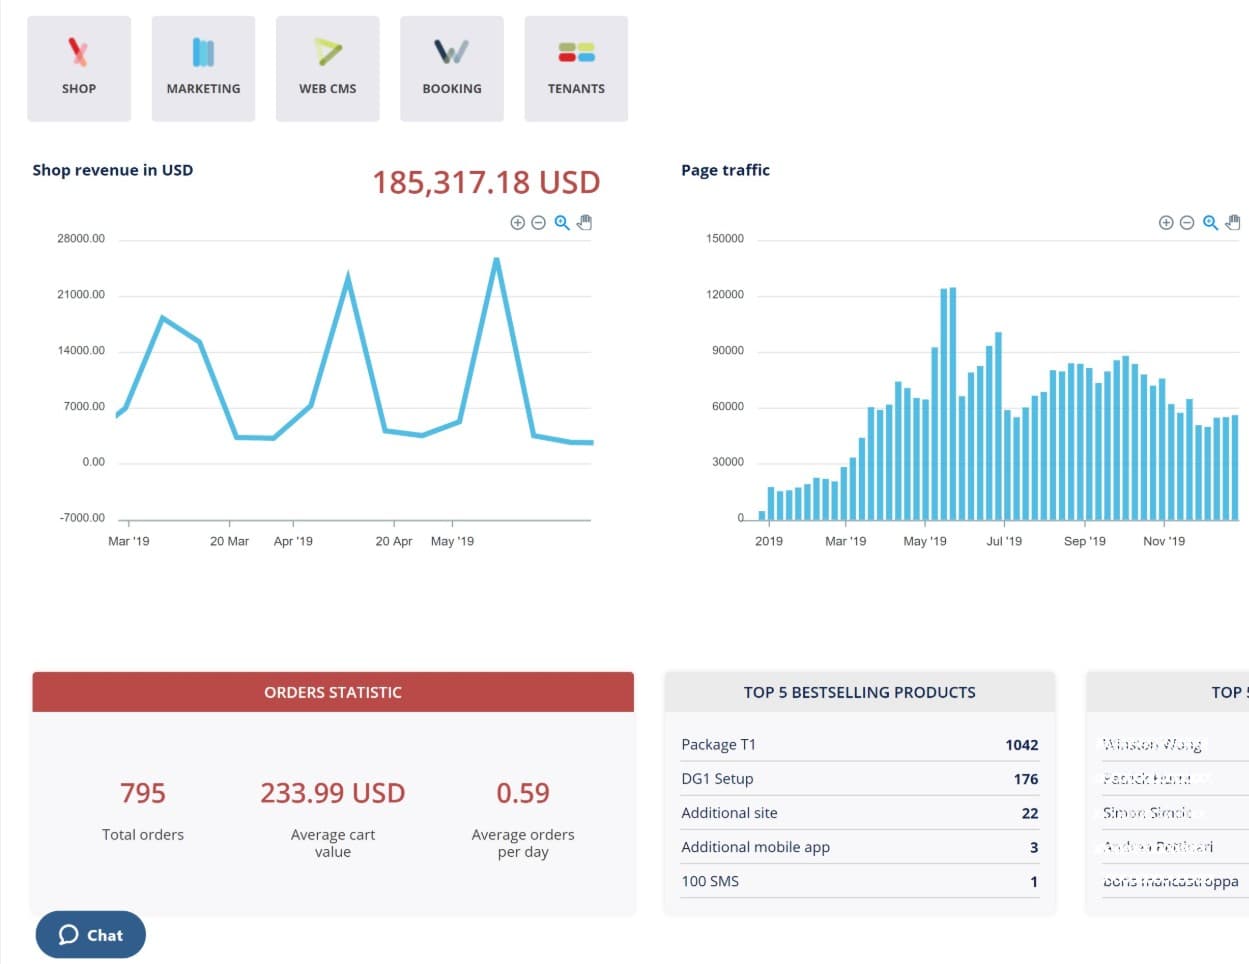Zoom out on Shop revenue chart
This screenshot has width=1249, height=964.
coord(538,223)
